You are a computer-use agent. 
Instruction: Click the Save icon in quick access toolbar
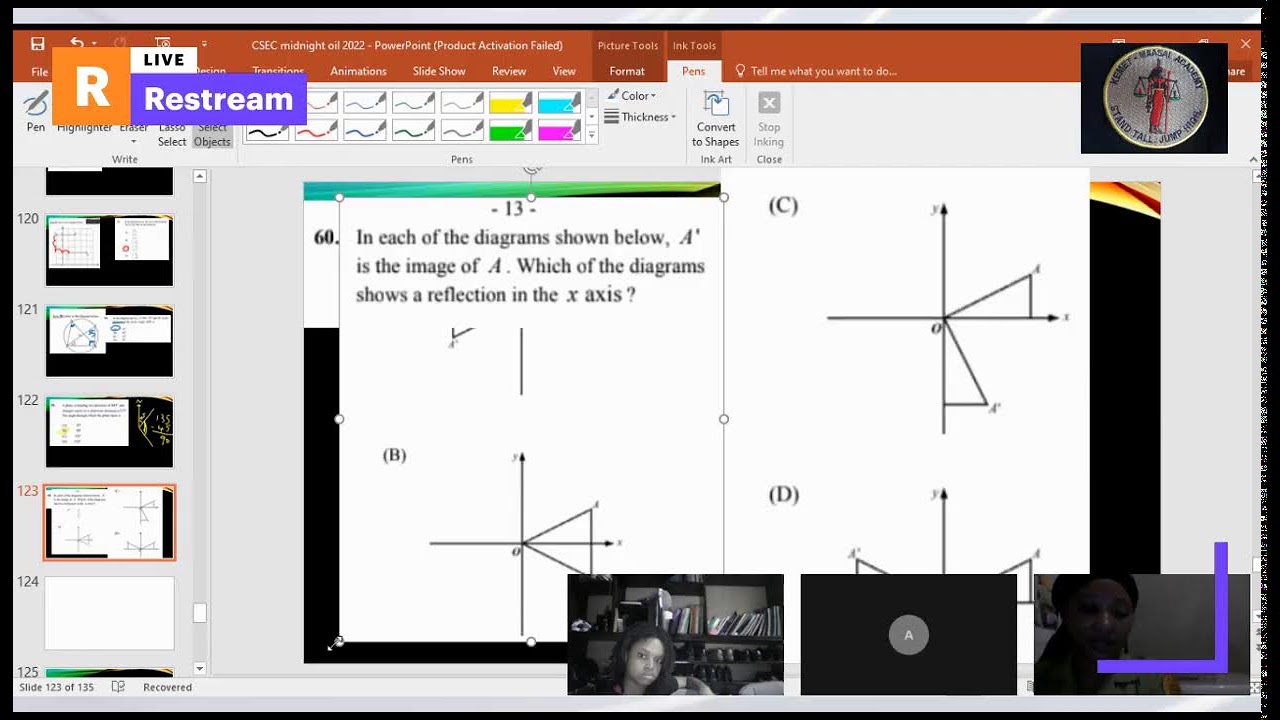pyautogui.click(x=38, y=44)
